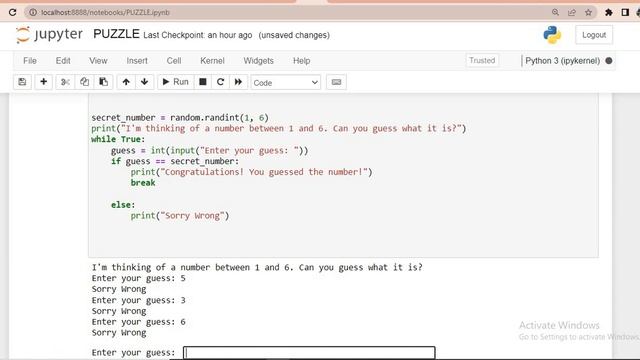Open the View menu

point(98,61)
